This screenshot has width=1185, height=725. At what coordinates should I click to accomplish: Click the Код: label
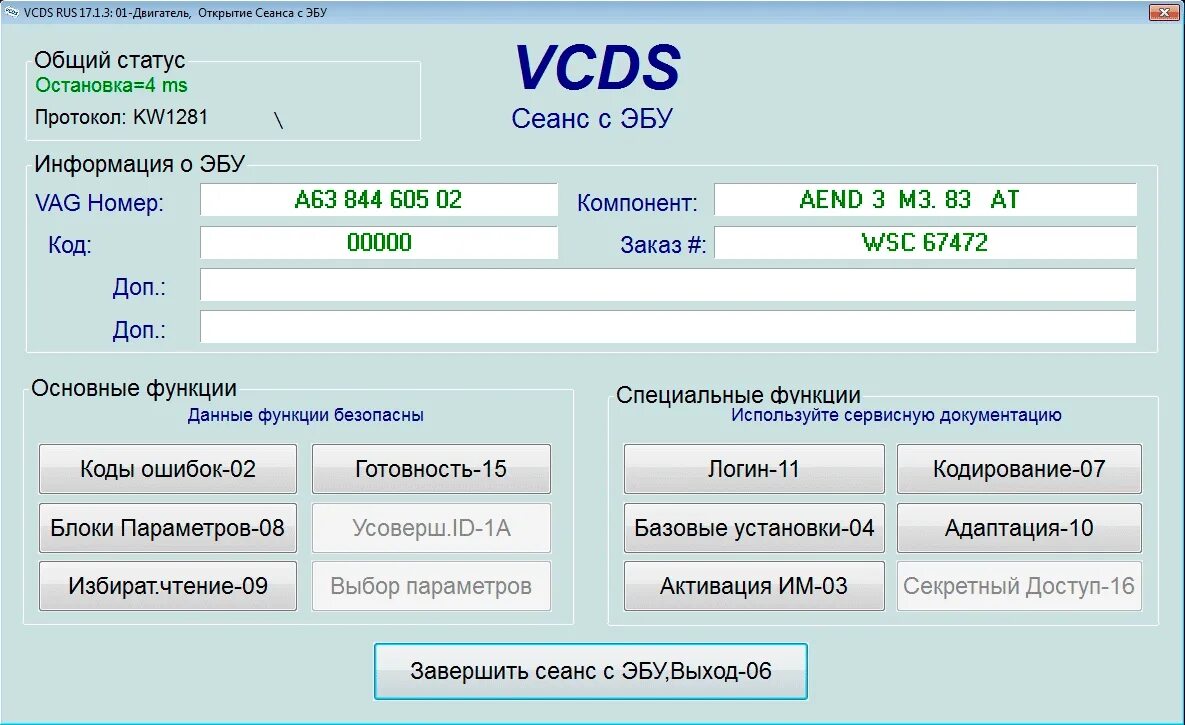coord(70,245)
